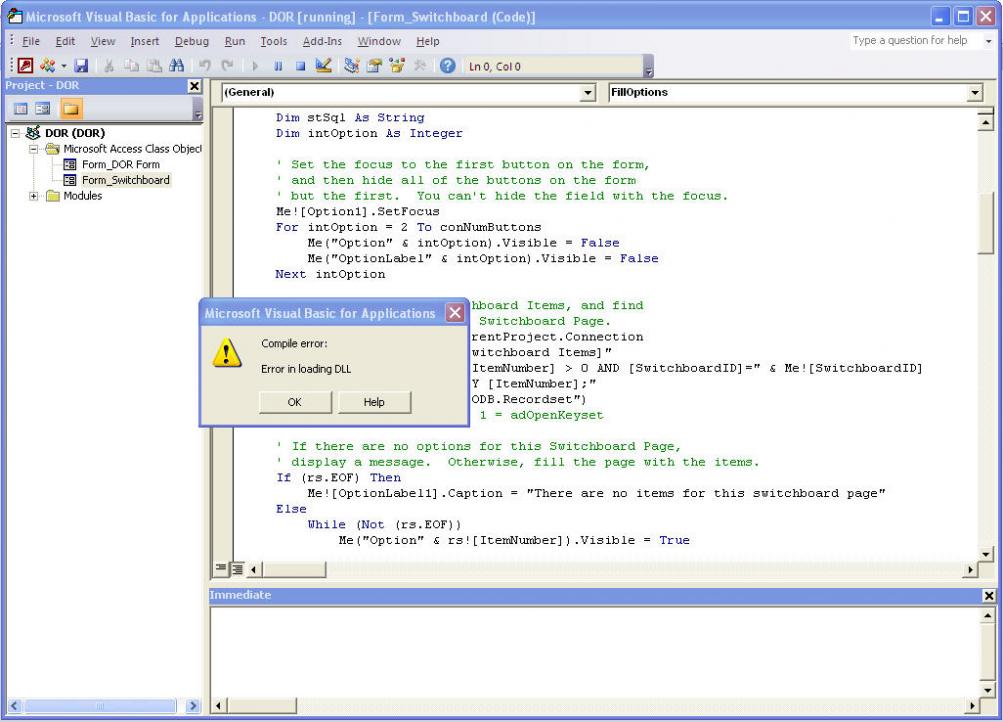Click the Paste toolbar icon
Viewport: 1003px width, 722px height.
(154, 65)
